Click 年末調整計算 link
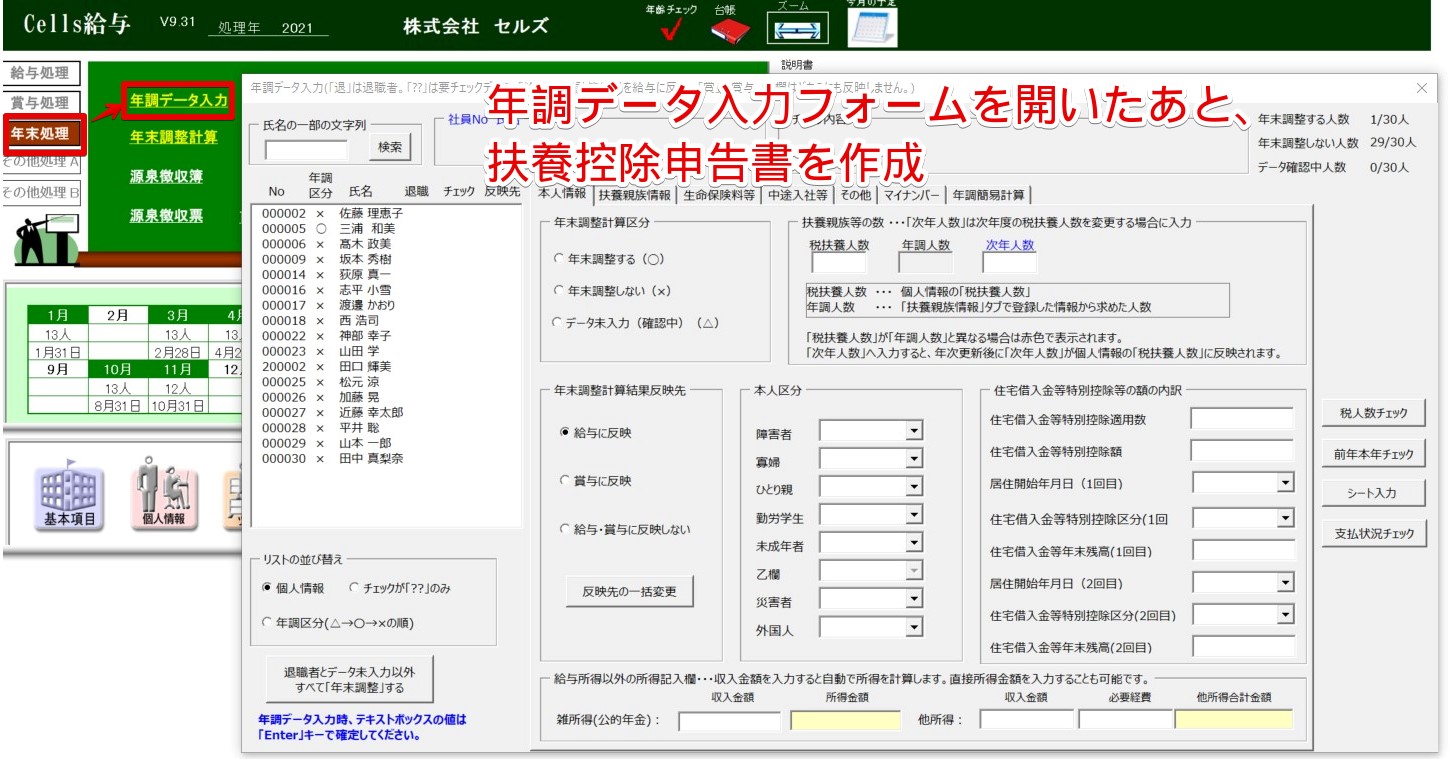 [x=173, y=138]
